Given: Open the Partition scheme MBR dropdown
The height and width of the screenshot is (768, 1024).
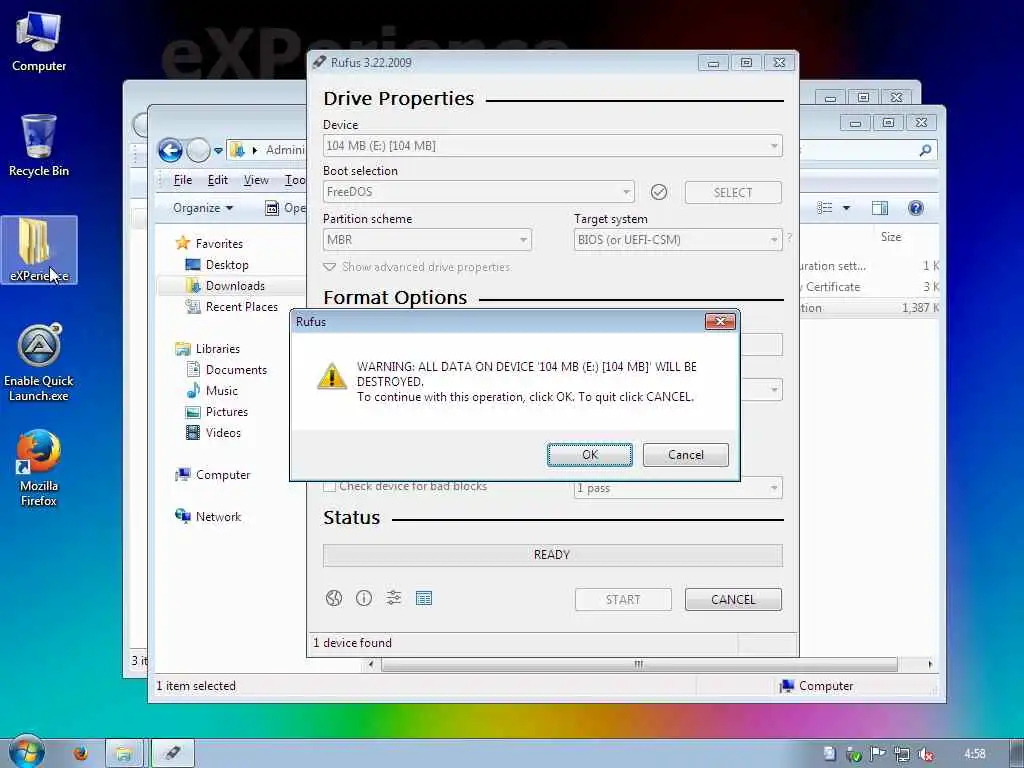Looking at the screenshot, I should click(427, 240).
